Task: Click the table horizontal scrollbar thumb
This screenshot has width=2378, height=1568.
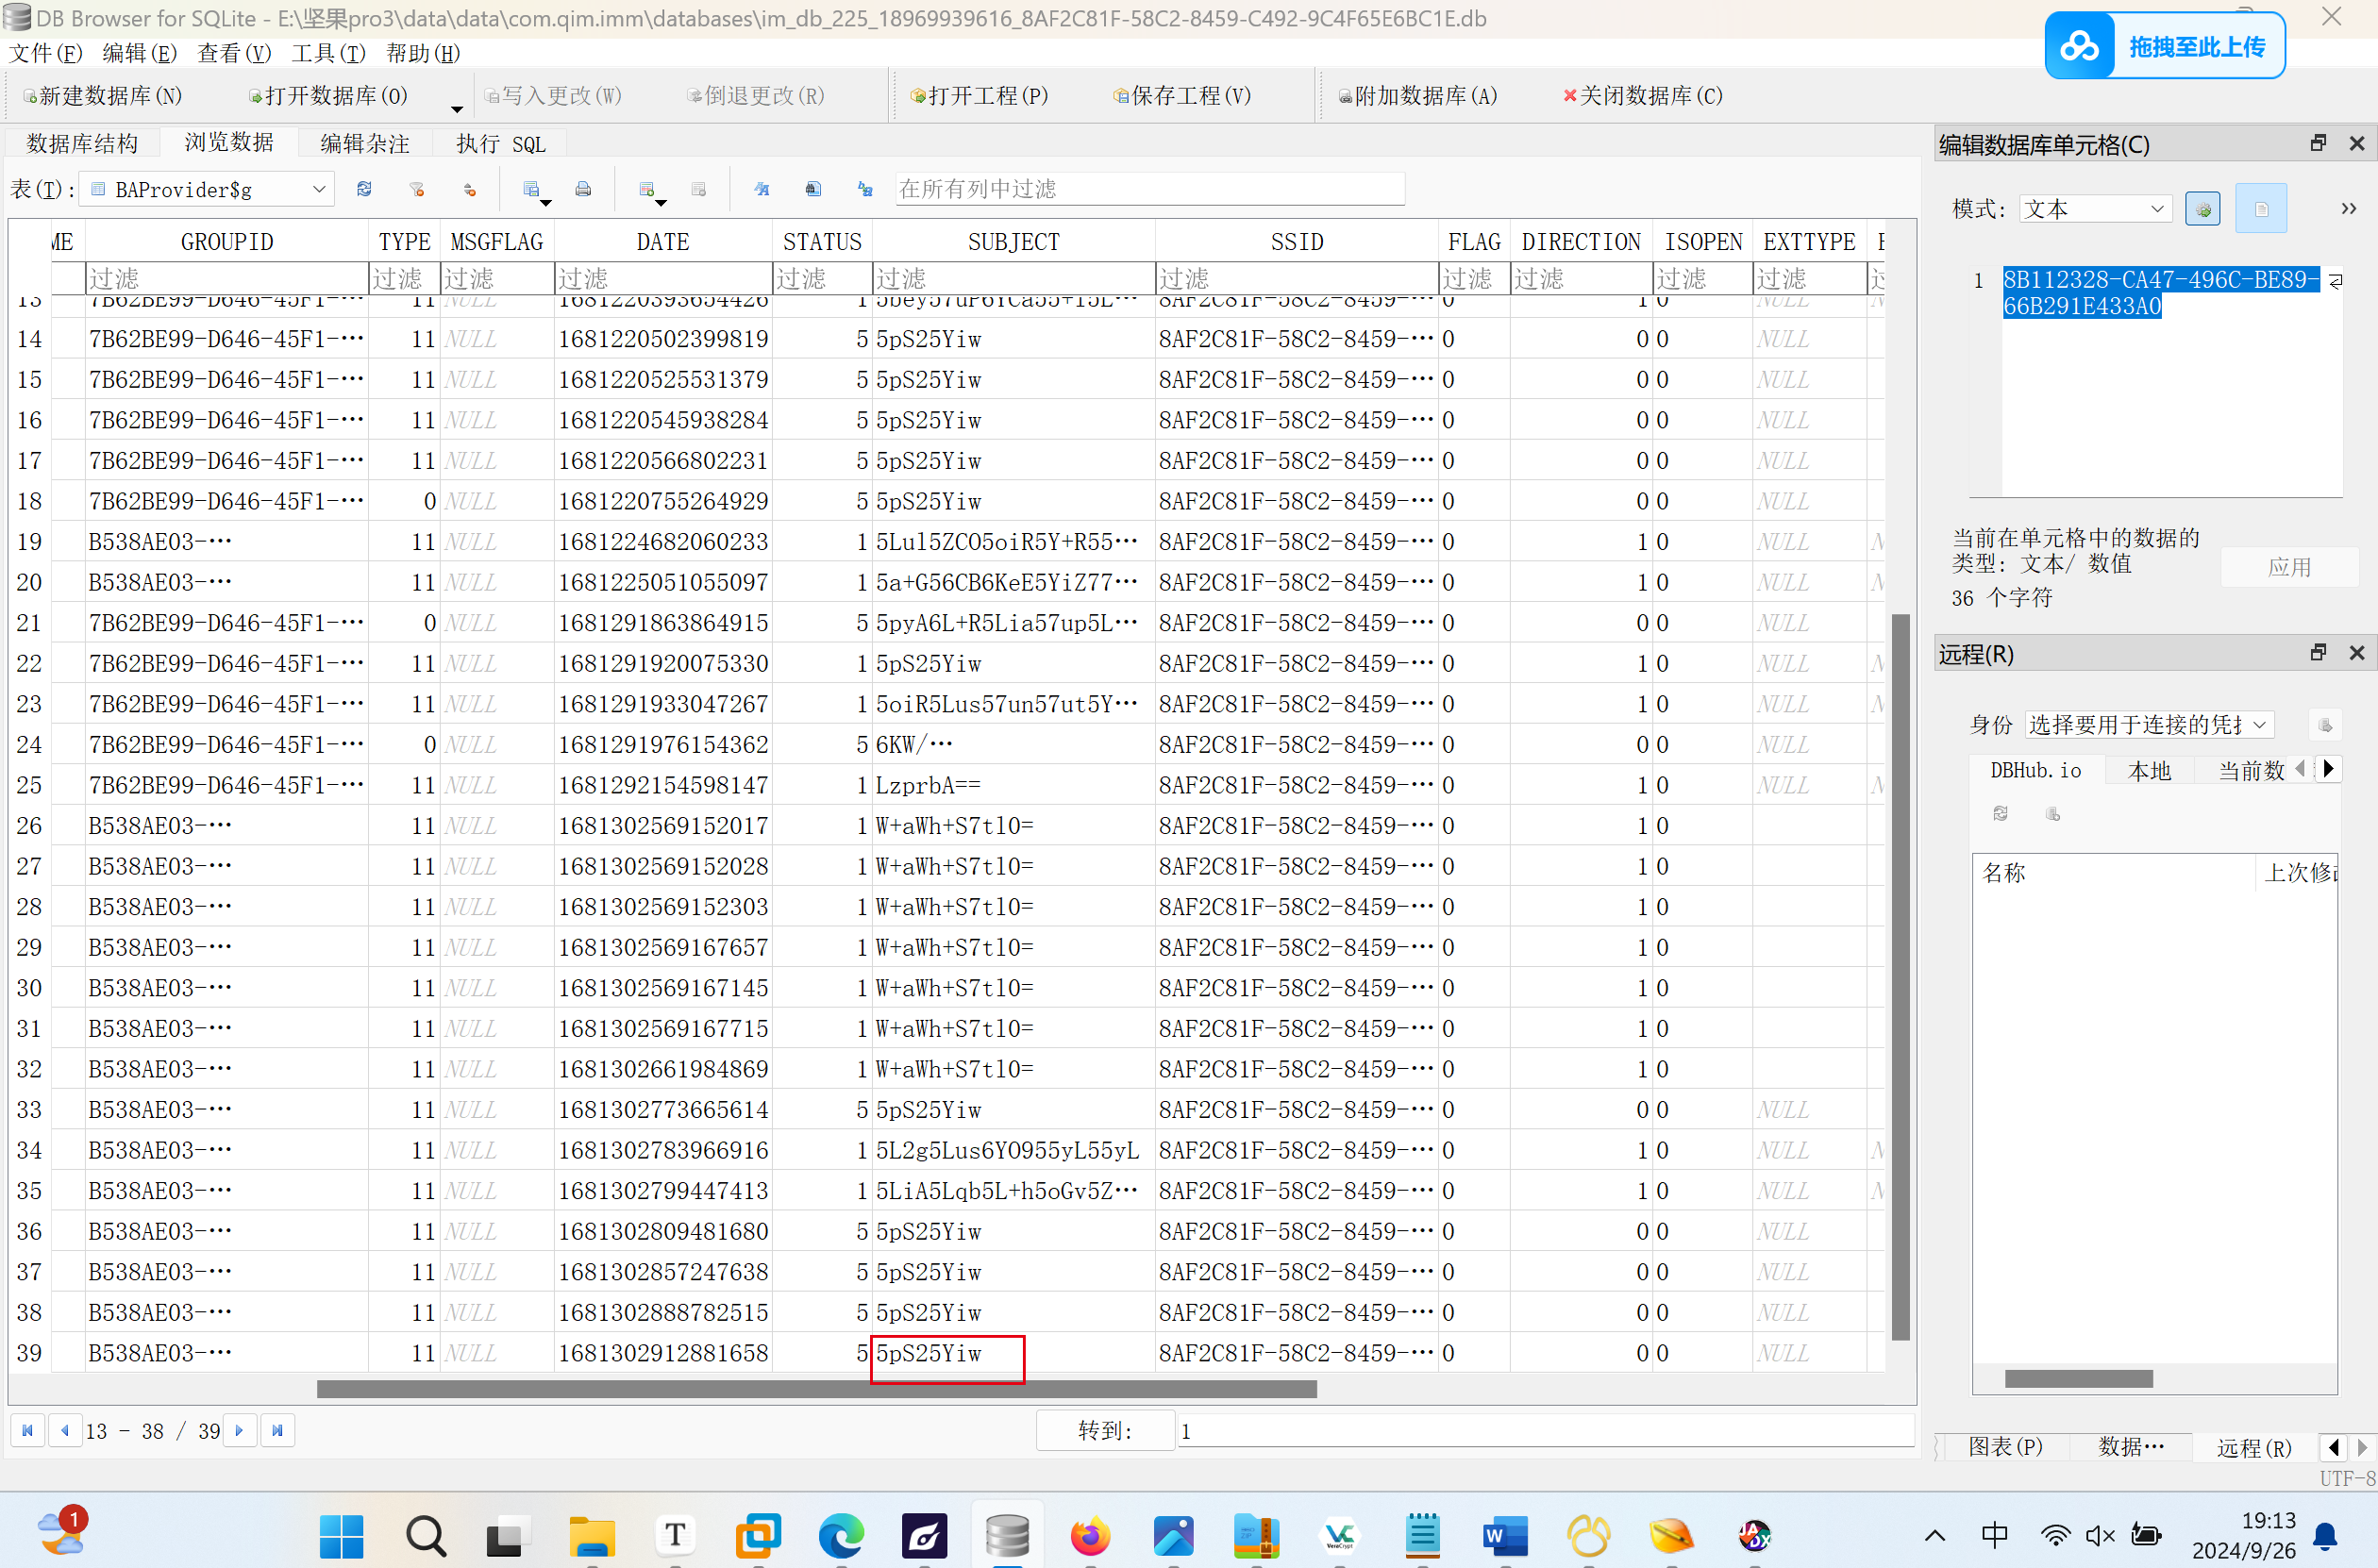Action: pyautogui.click(x=816, y=1390)
